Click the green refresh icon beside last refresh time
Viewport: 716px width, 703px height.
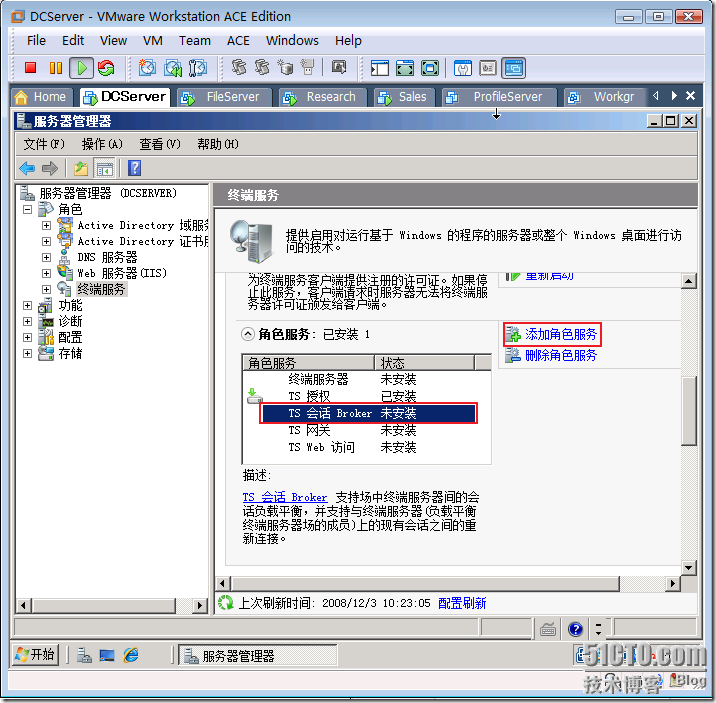coord(226,603)
